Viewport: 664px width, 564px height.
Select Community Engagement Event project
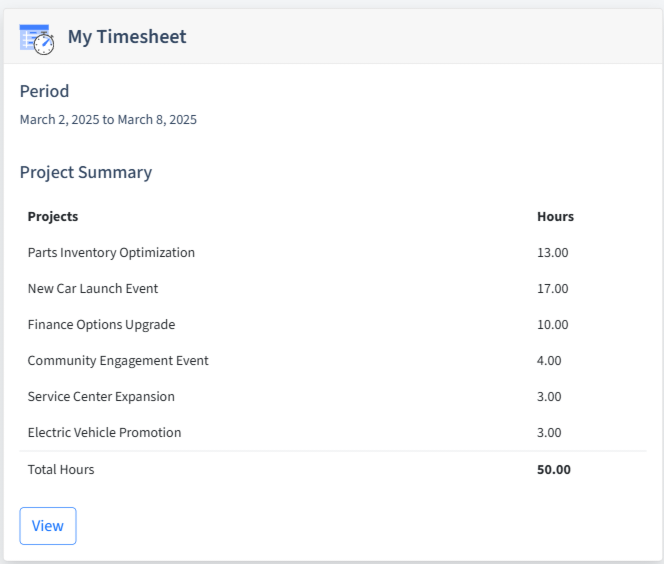coord(118,361)
